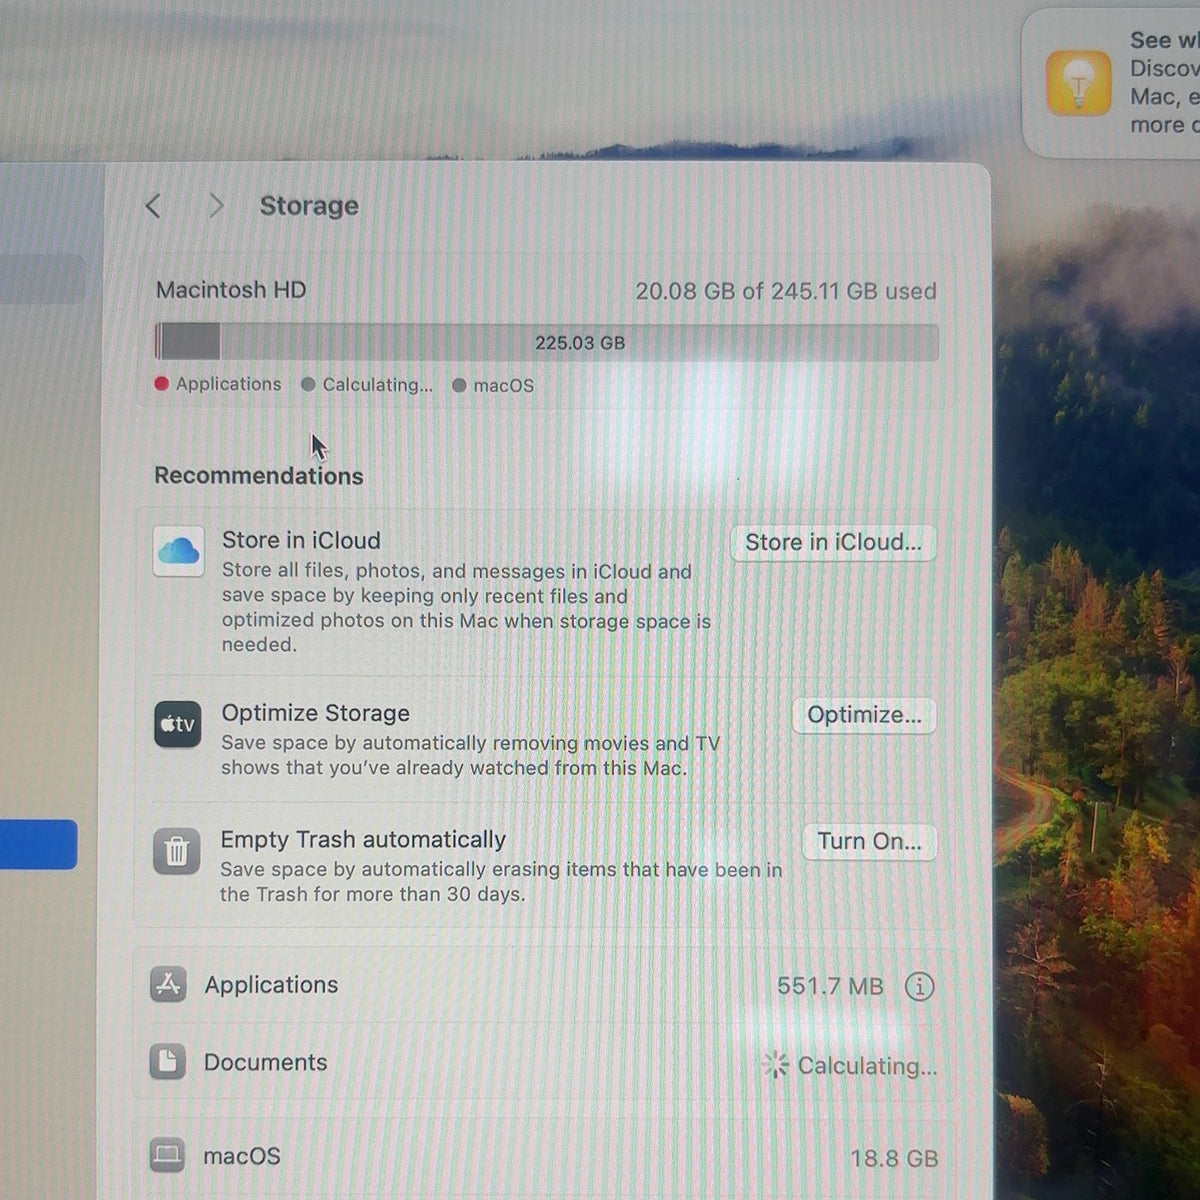Click the Store in iCloud... button
1200x1200 pixels.
point(834,542)
